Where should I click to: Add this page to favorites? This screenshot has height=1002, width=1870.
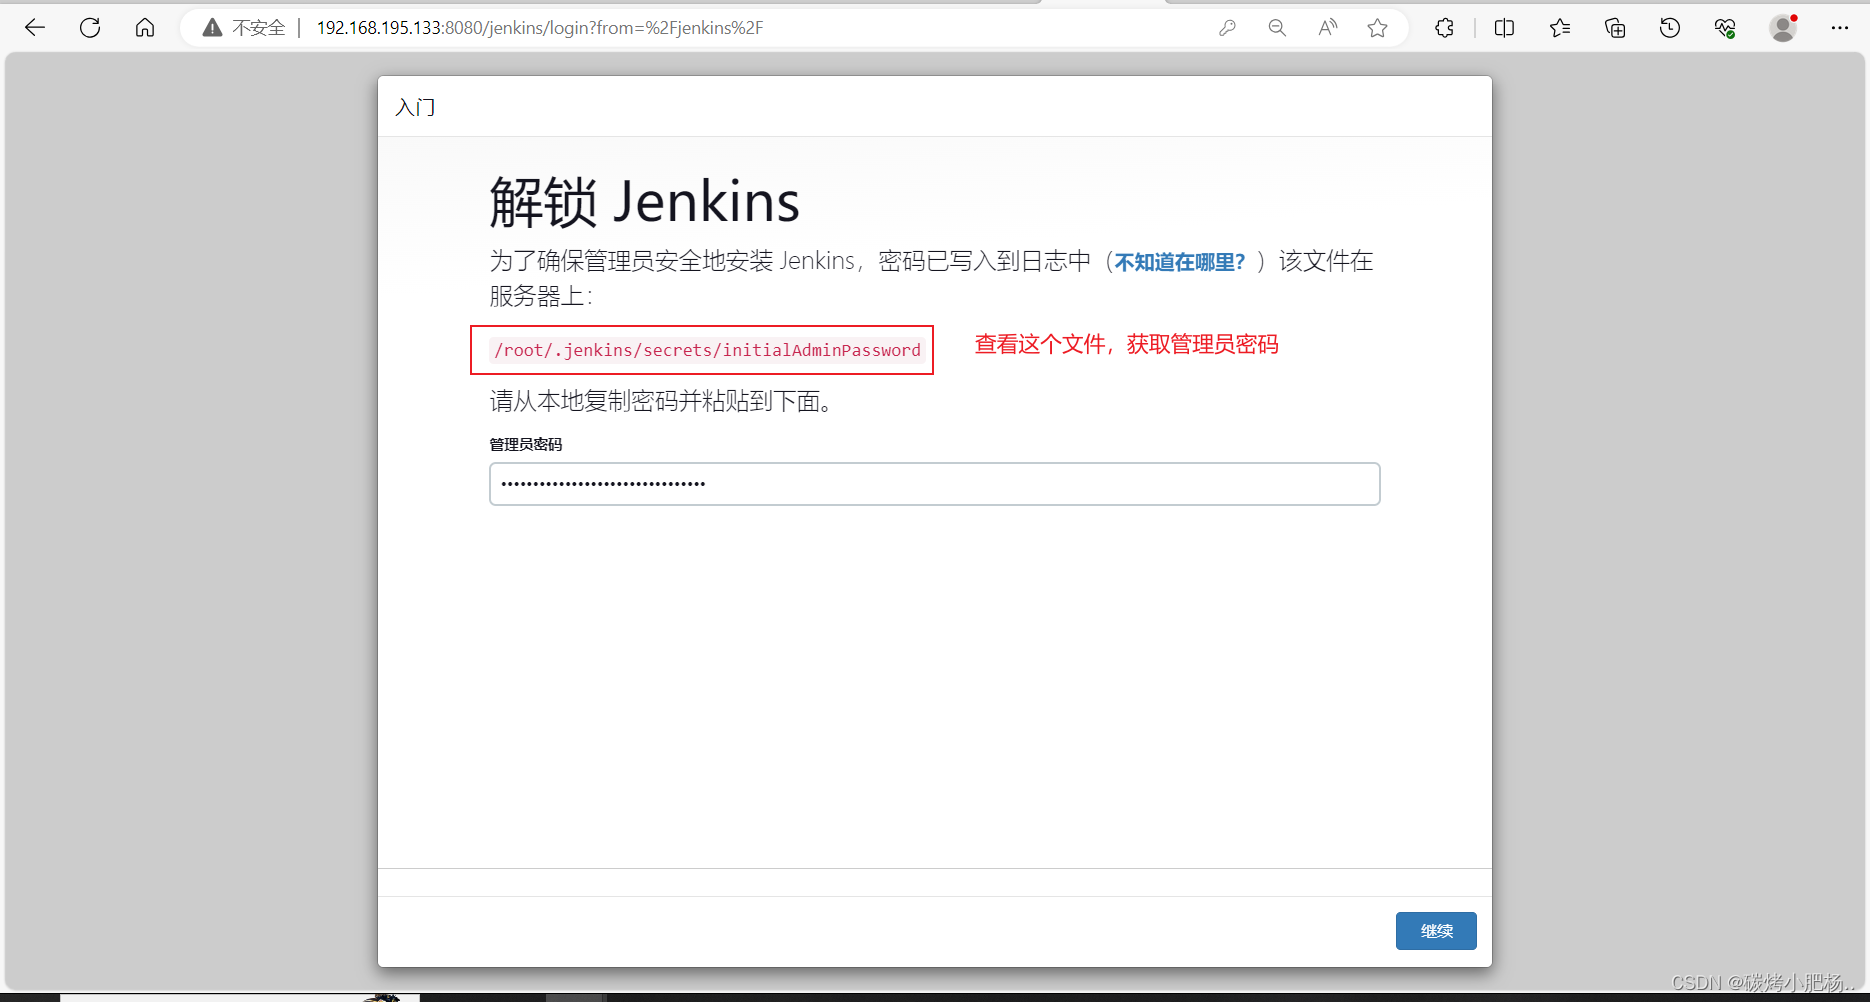point(1378,27)
